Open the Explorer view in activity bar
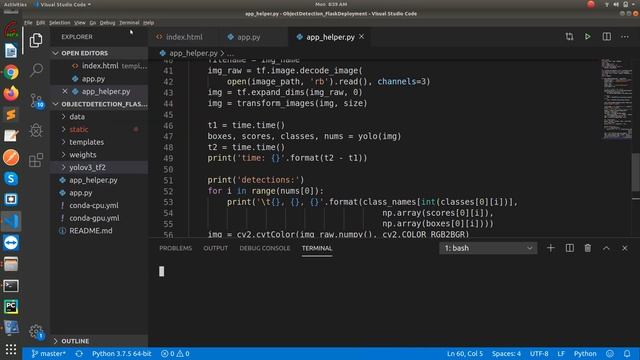Image resolution: width=640 pixels, height=360 pixels. click(36, 40)
